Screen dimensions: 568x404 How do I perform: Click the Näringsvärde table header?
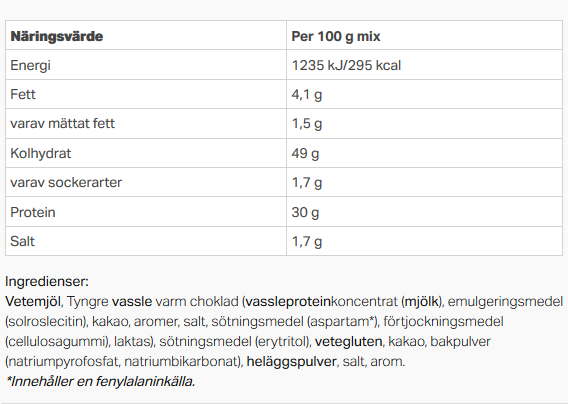pos(57,36)
